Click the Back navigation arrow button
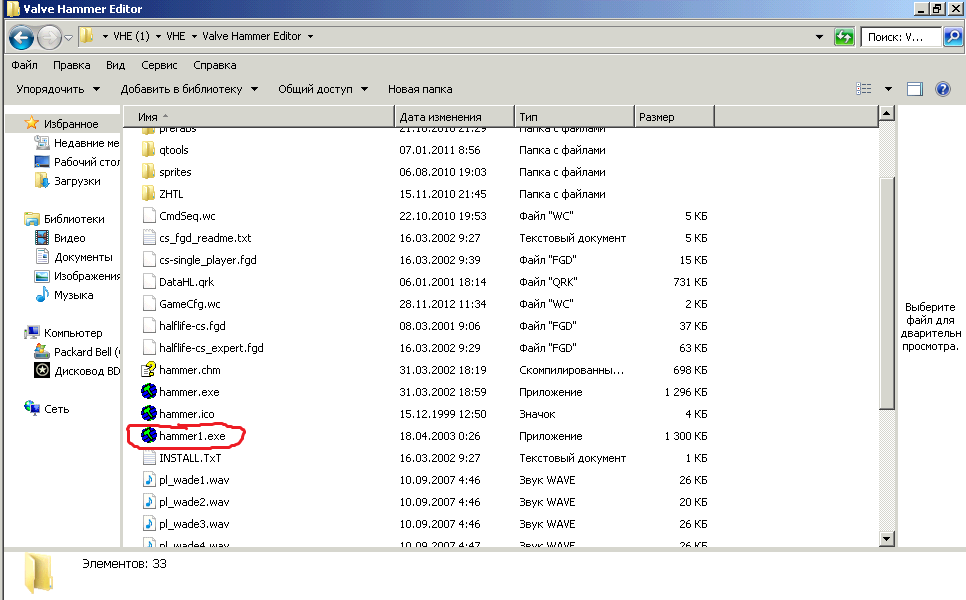 click(22, 38)
